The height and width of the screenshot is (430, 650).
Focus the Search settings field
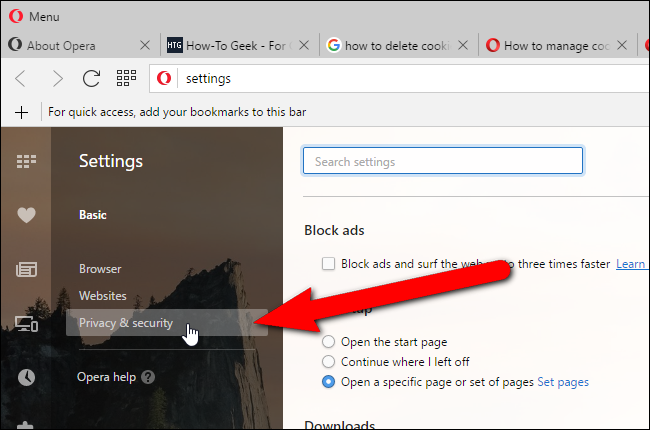(x=443, y=161)
